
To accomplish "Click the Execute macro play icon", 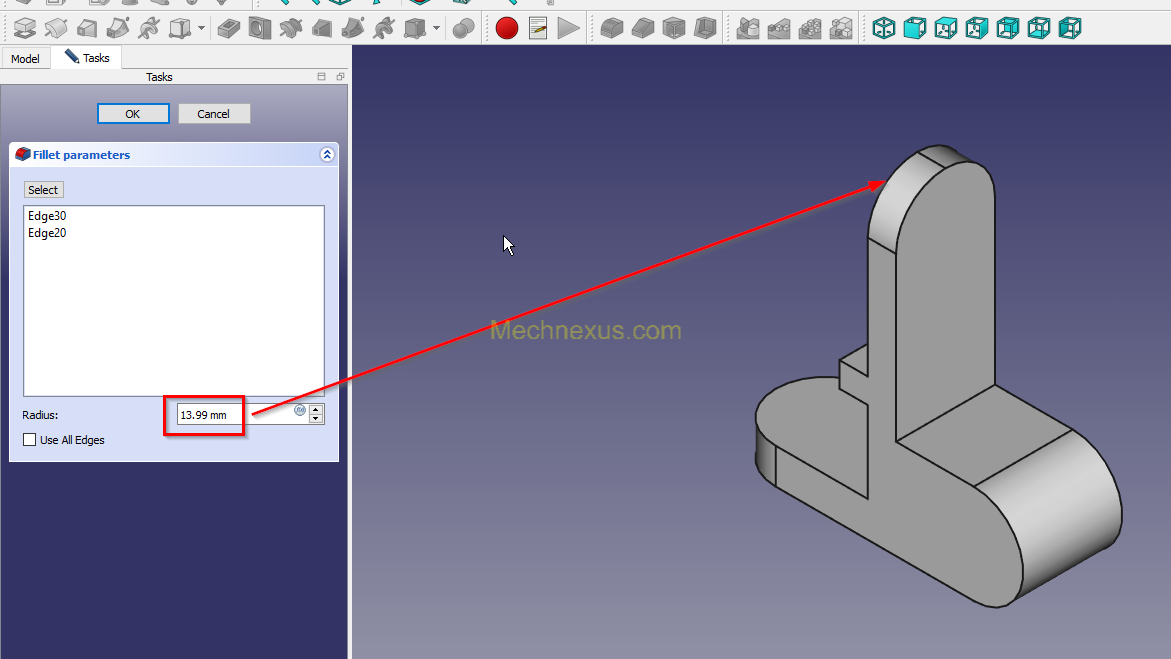I will 569,28.
